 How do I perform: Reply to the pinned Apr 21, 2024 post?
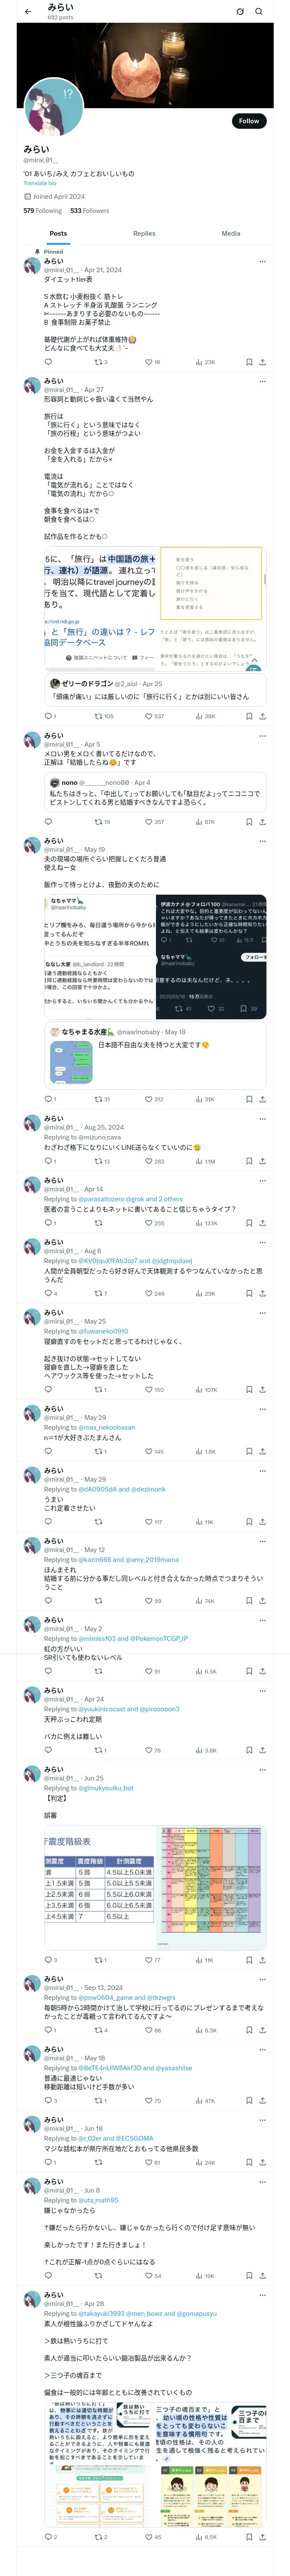tap(48, 362)
